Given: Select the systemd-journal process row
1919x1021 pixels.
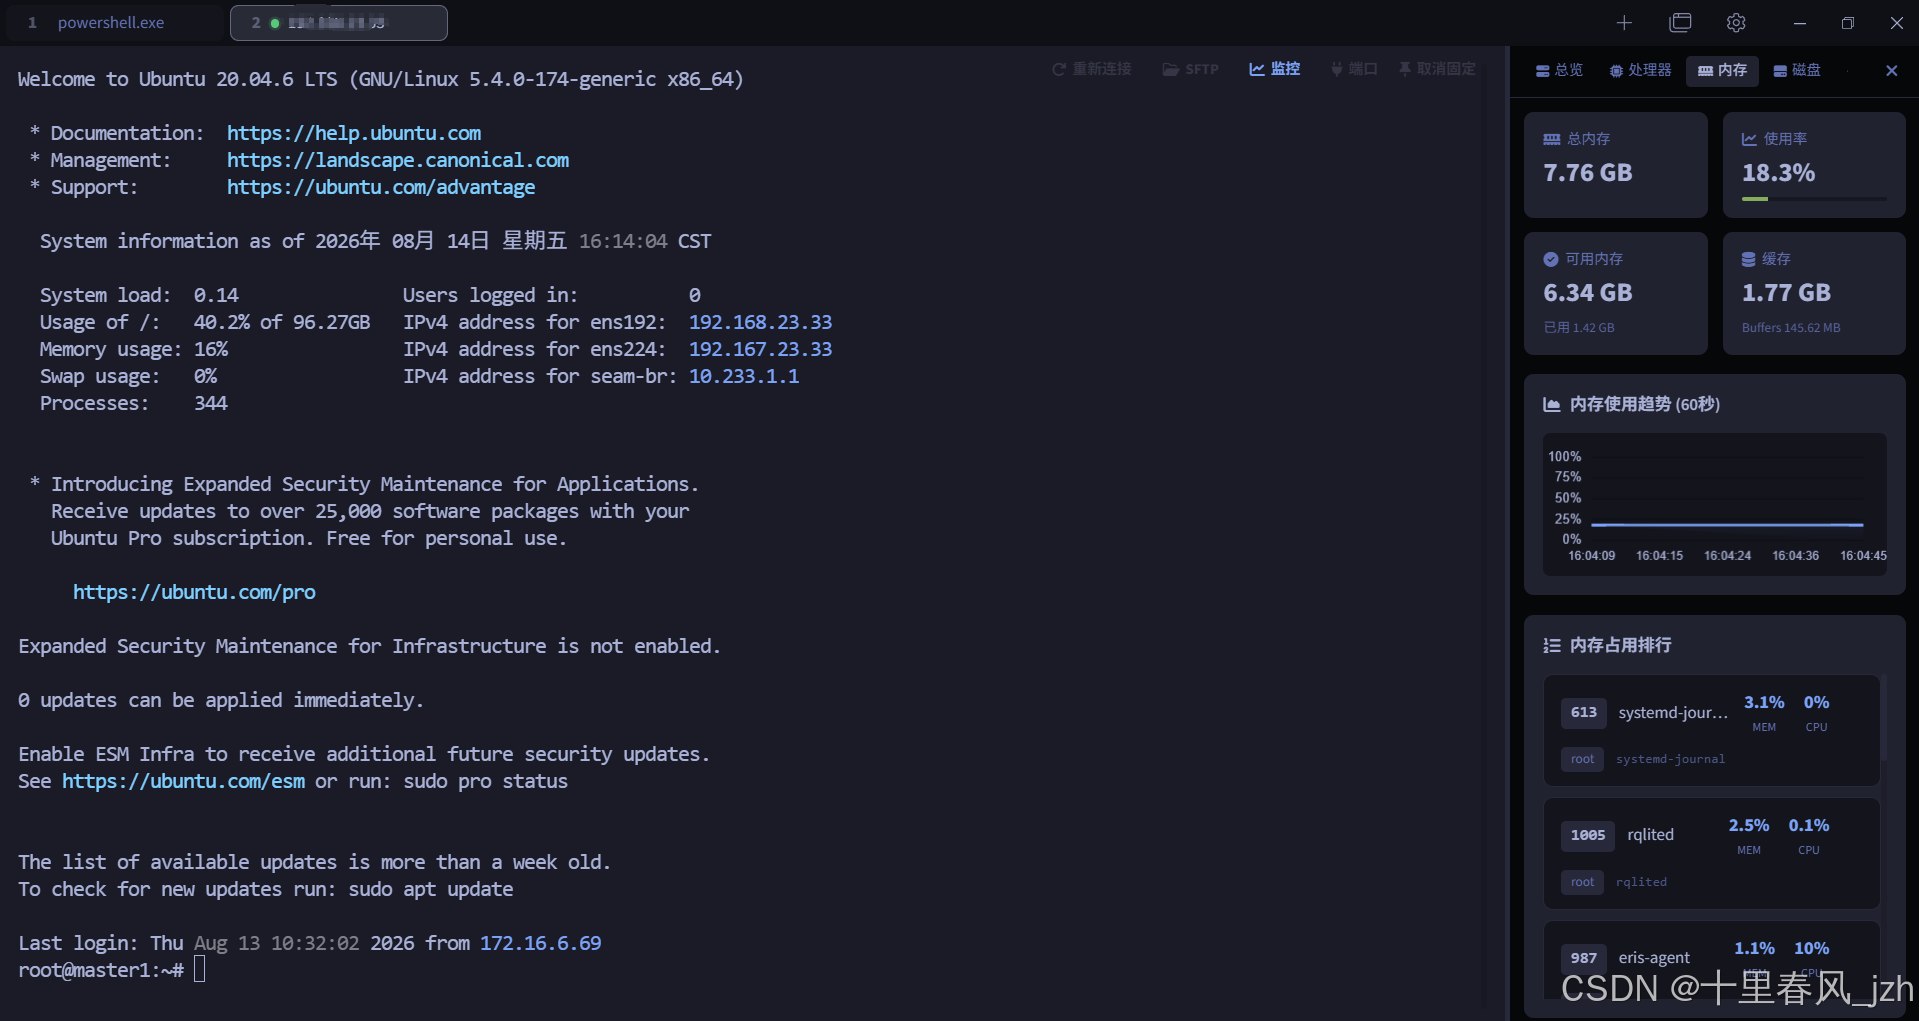Looking at the screenshot, I should coord(1711,730).
